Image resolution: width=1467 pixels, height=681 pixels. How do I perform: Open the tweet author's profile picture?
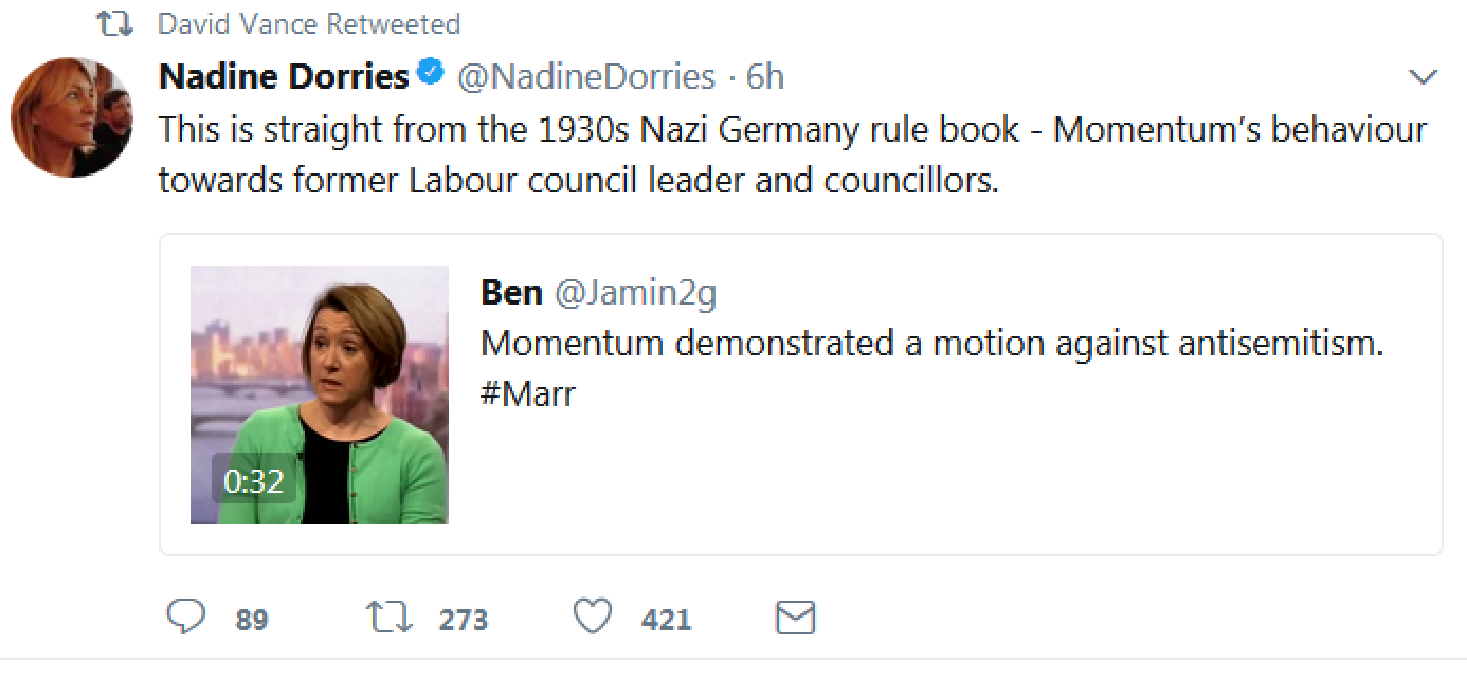click(72, 118)
